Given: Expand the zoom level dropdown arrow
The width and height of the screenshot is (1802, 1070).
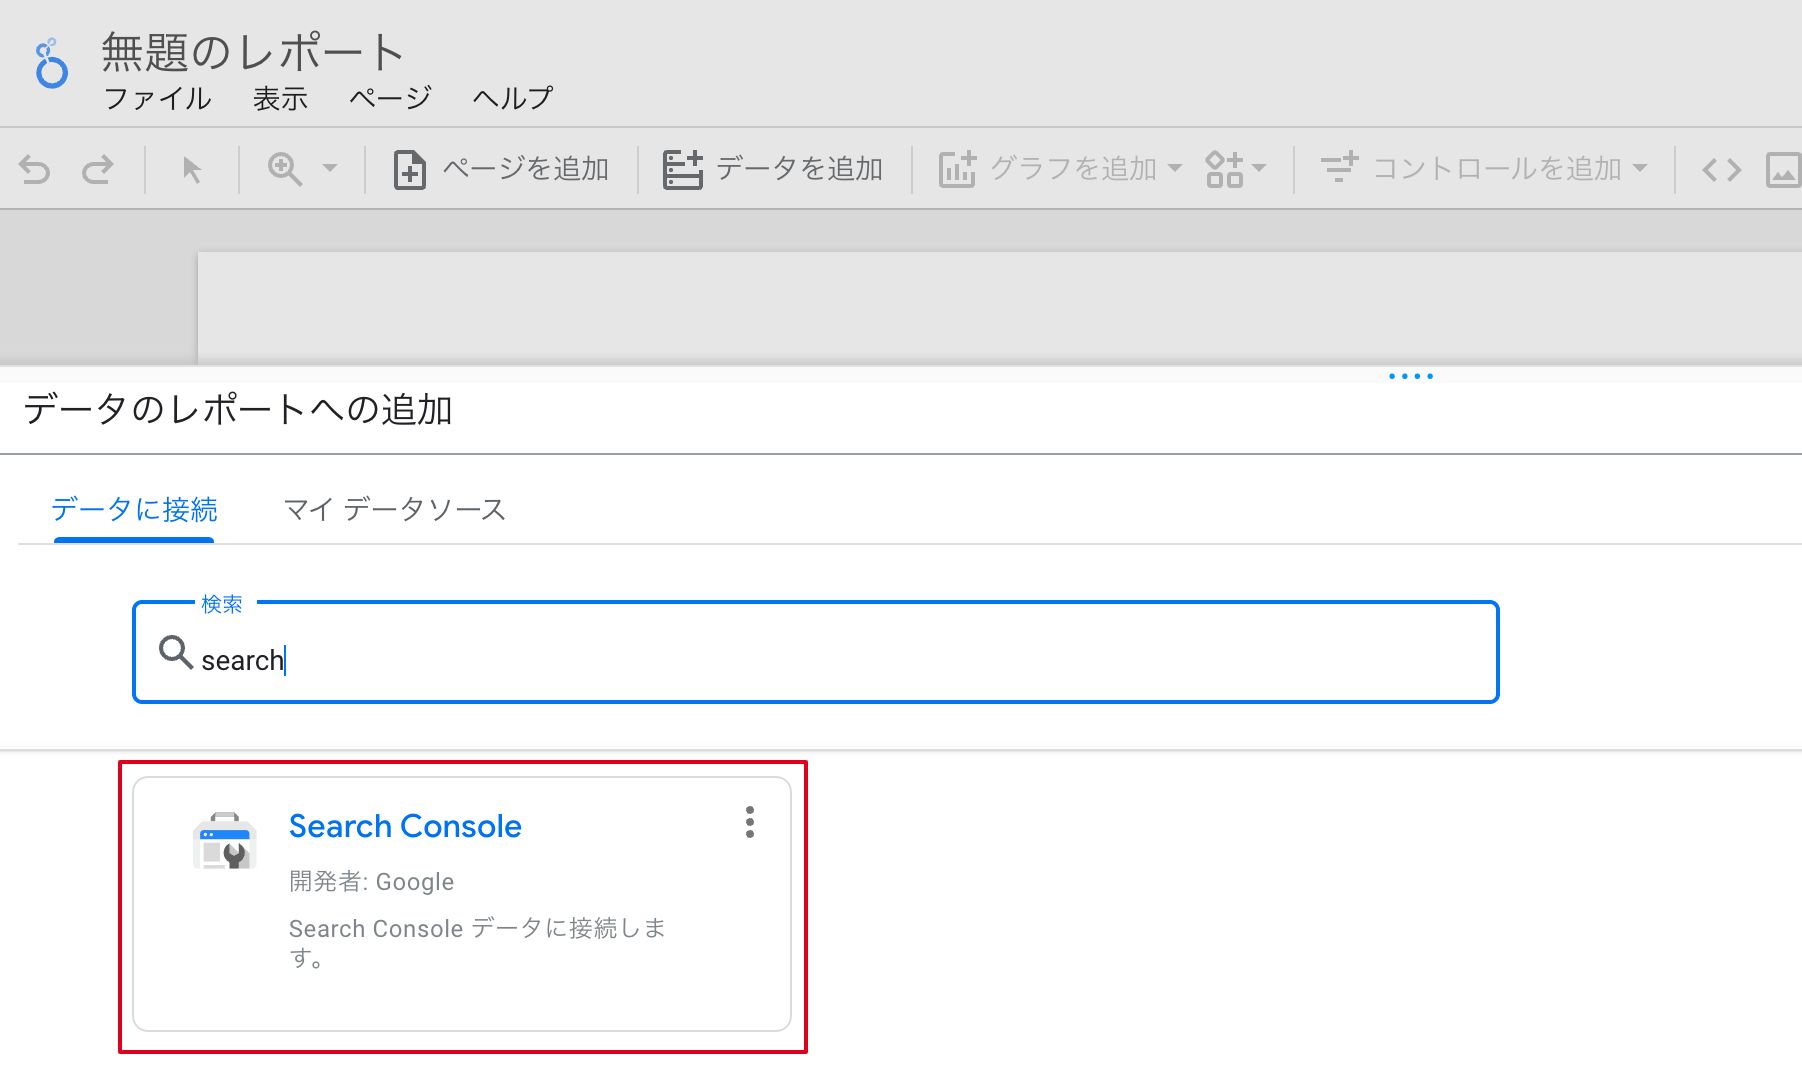Looking at the screenshot, I should 330,169.
